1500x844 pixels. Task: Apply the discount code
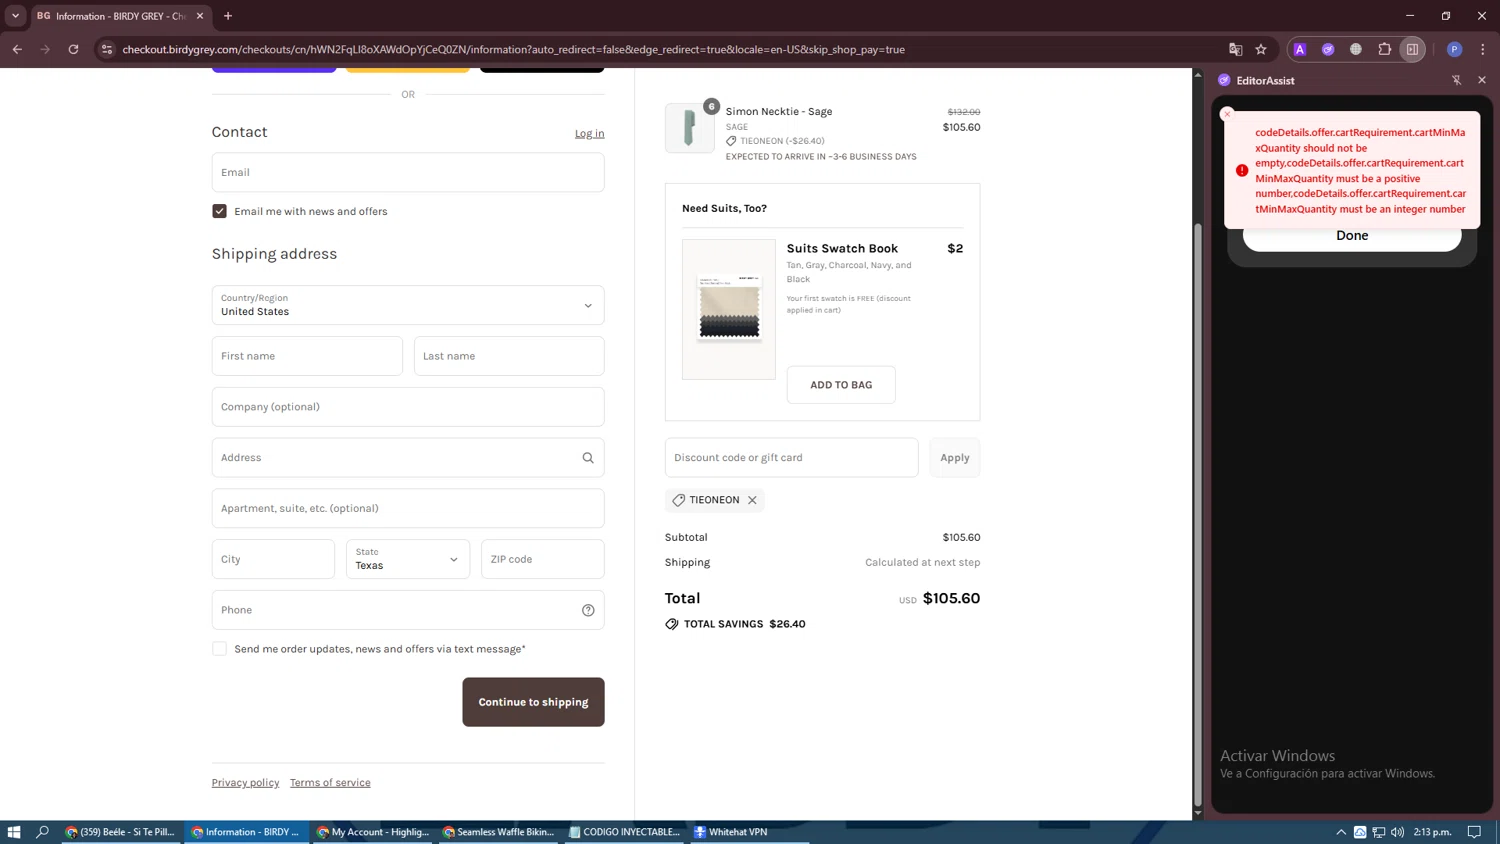954,458
